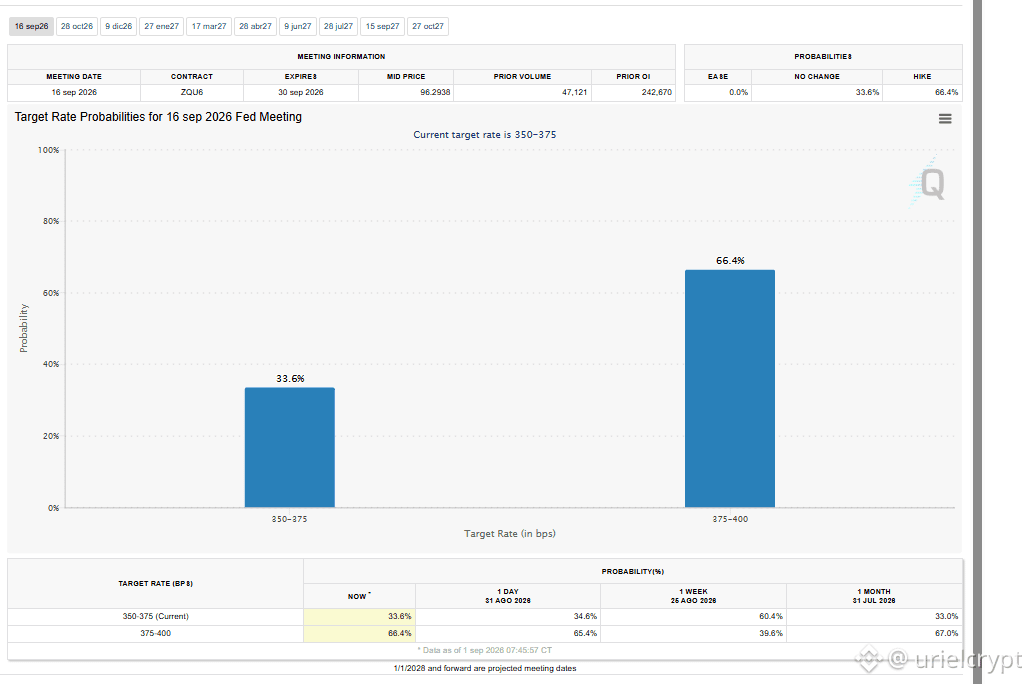The image size is (1030, 684).
Task: Select the 16 sep26 meeting tab
Action: click(32, 26)
